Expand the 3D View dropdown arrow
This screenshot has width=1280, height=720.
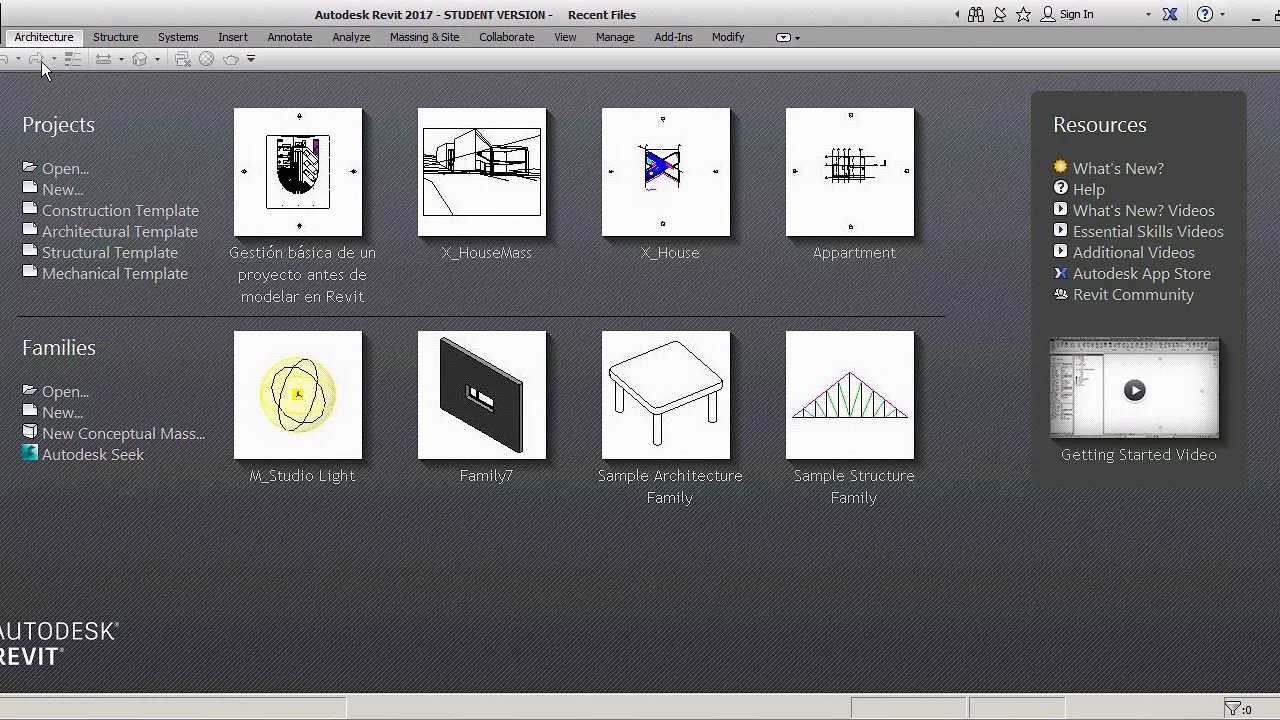coord(157,59)
